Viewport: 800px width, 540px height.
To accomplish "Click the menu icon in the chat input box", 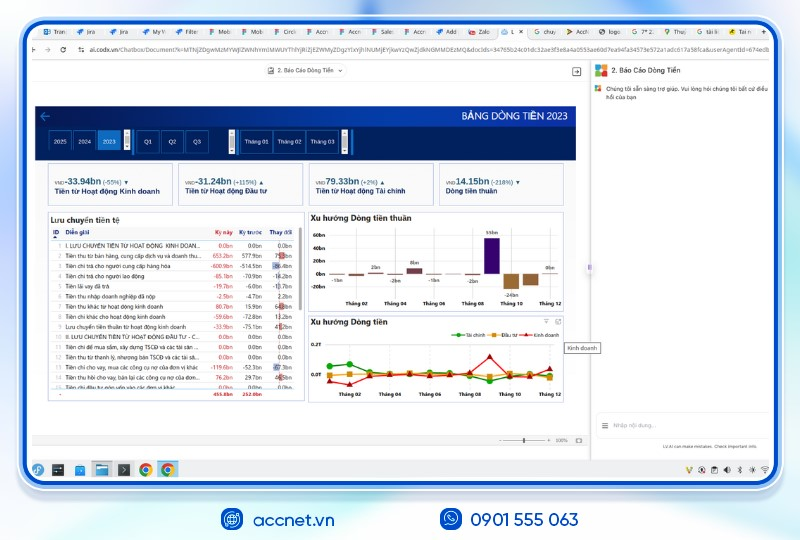I will 605,426.
